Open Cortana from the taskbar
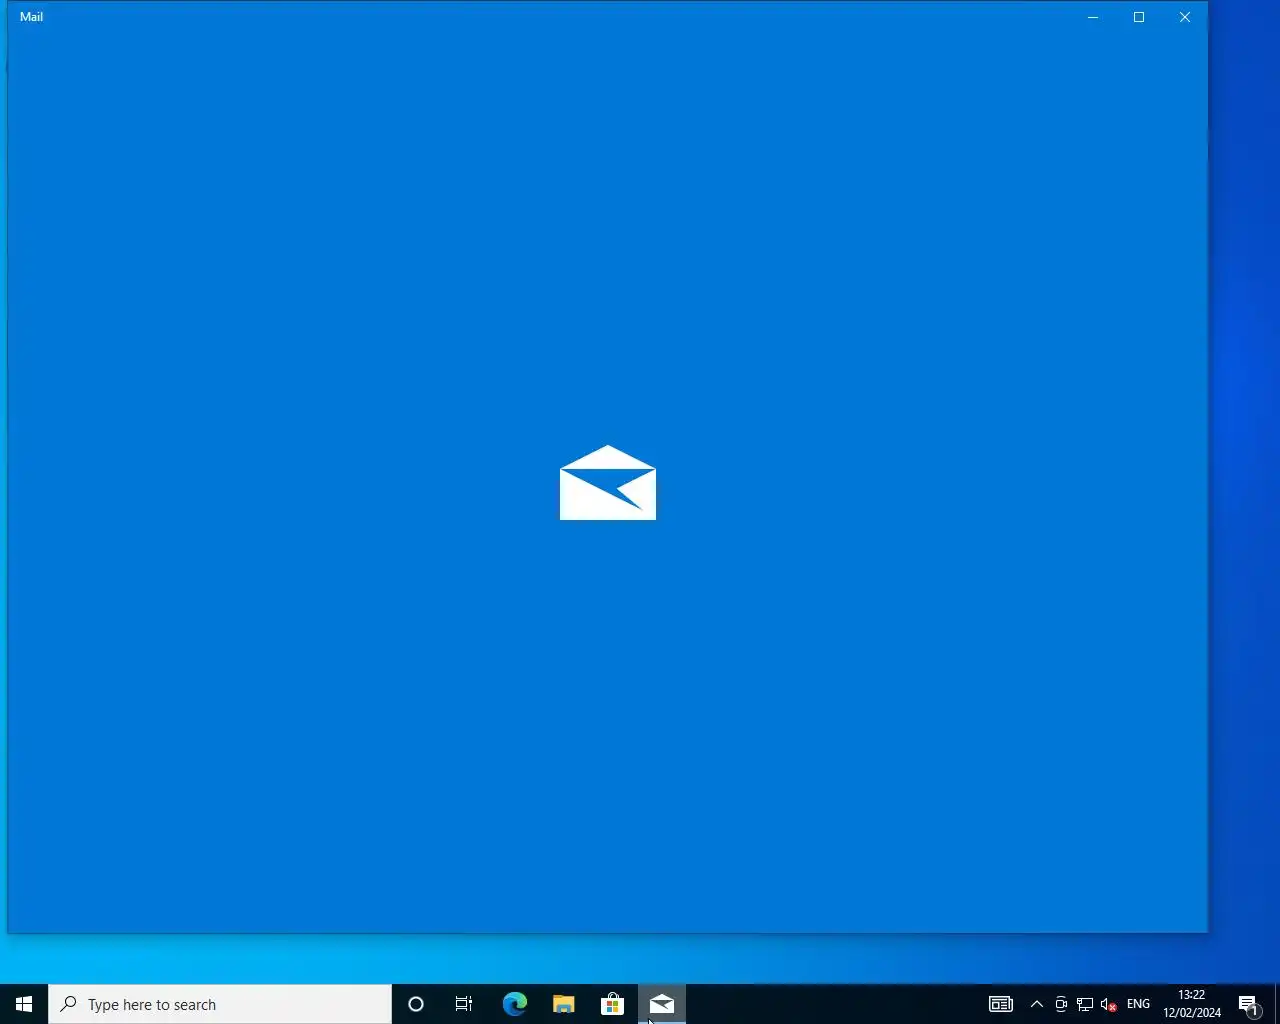Viewport: 1280px width, 1024px height. pos(416,1004)
